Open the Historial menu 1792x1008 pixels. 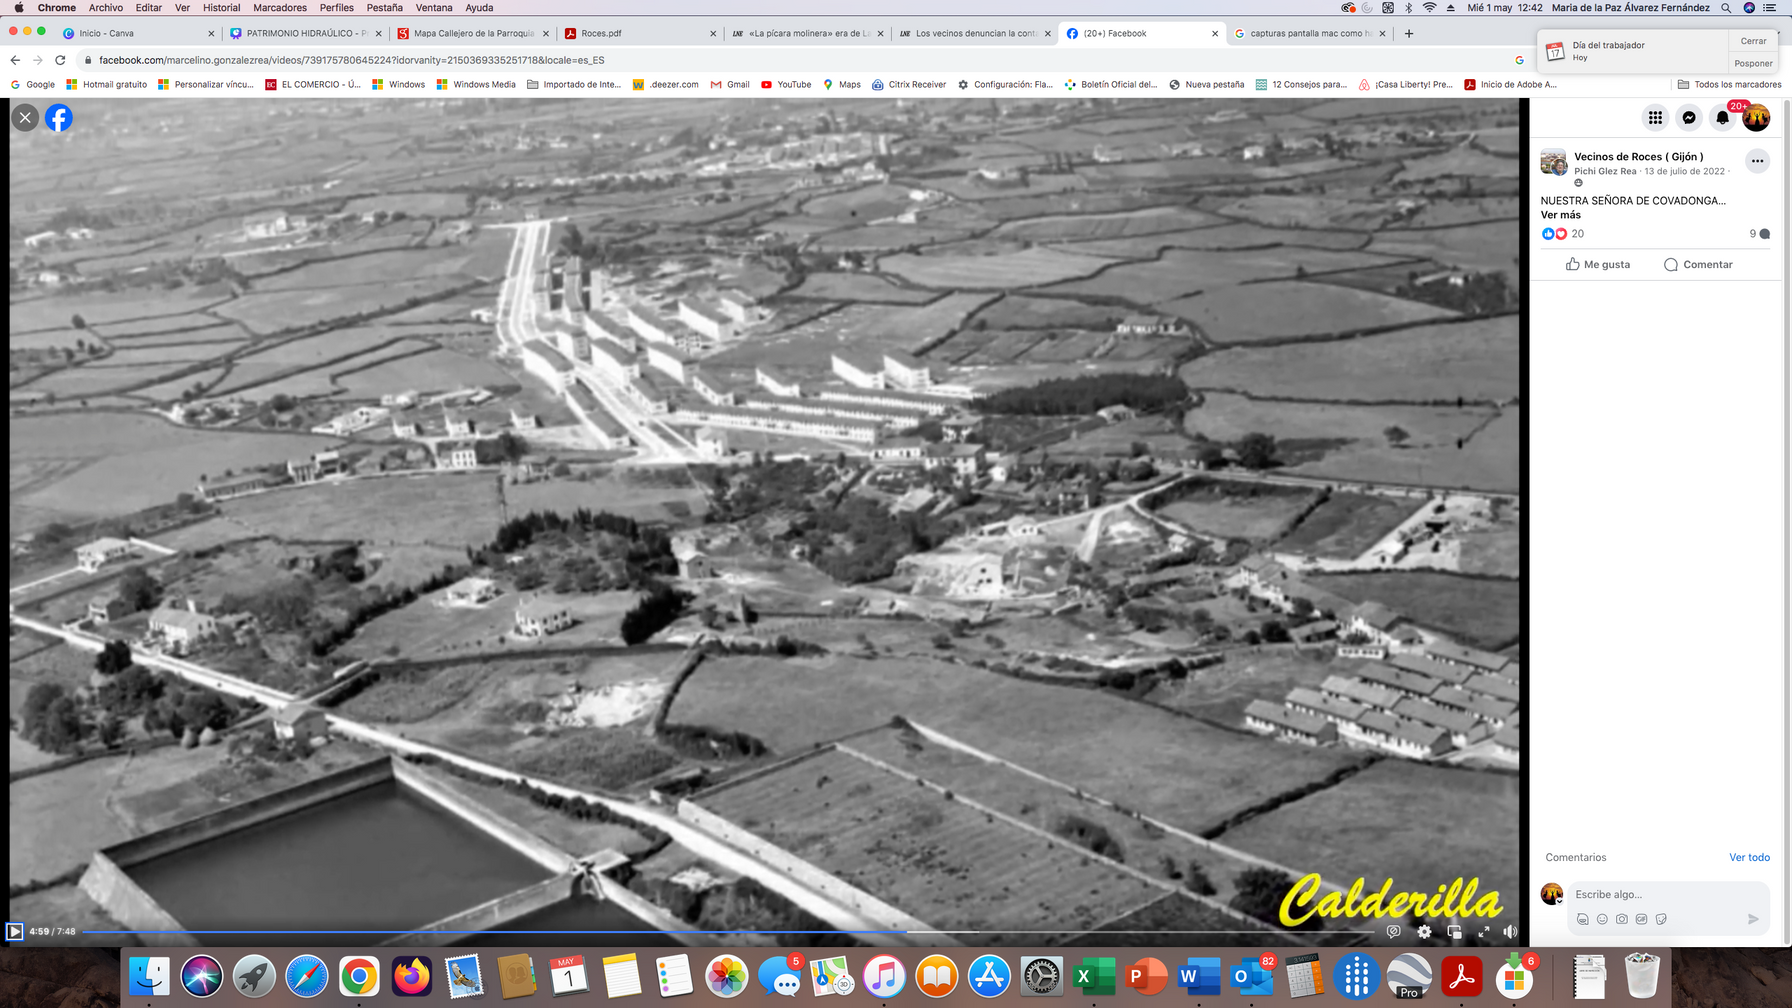pyautogui.click(x=221, y=8)
